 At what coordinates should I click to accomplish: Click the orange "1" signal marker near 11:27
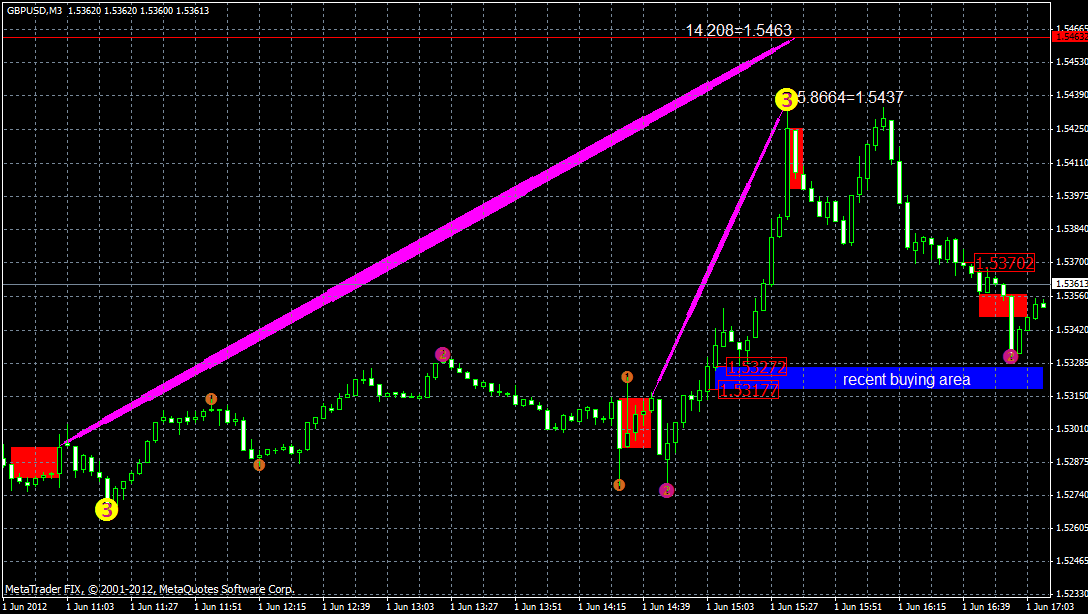[211, 398]
